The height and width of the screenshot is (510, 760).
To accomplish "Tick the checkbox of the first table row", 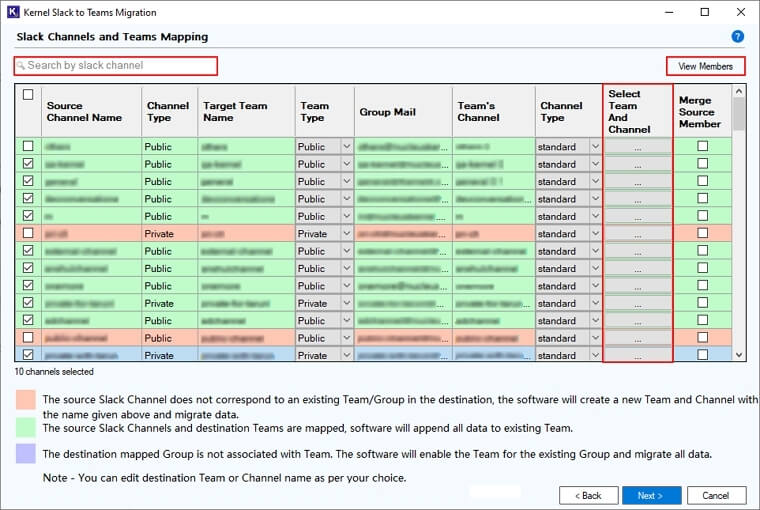I will pos(28,146).
